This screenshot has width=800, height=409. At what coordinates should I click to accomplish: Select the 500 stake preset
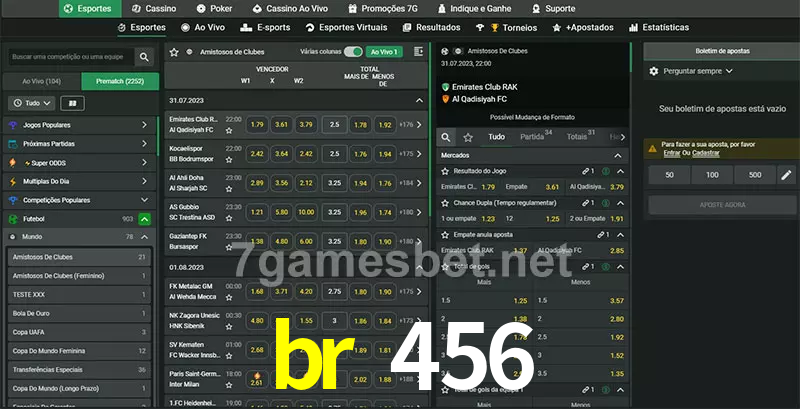pos(755,175)
